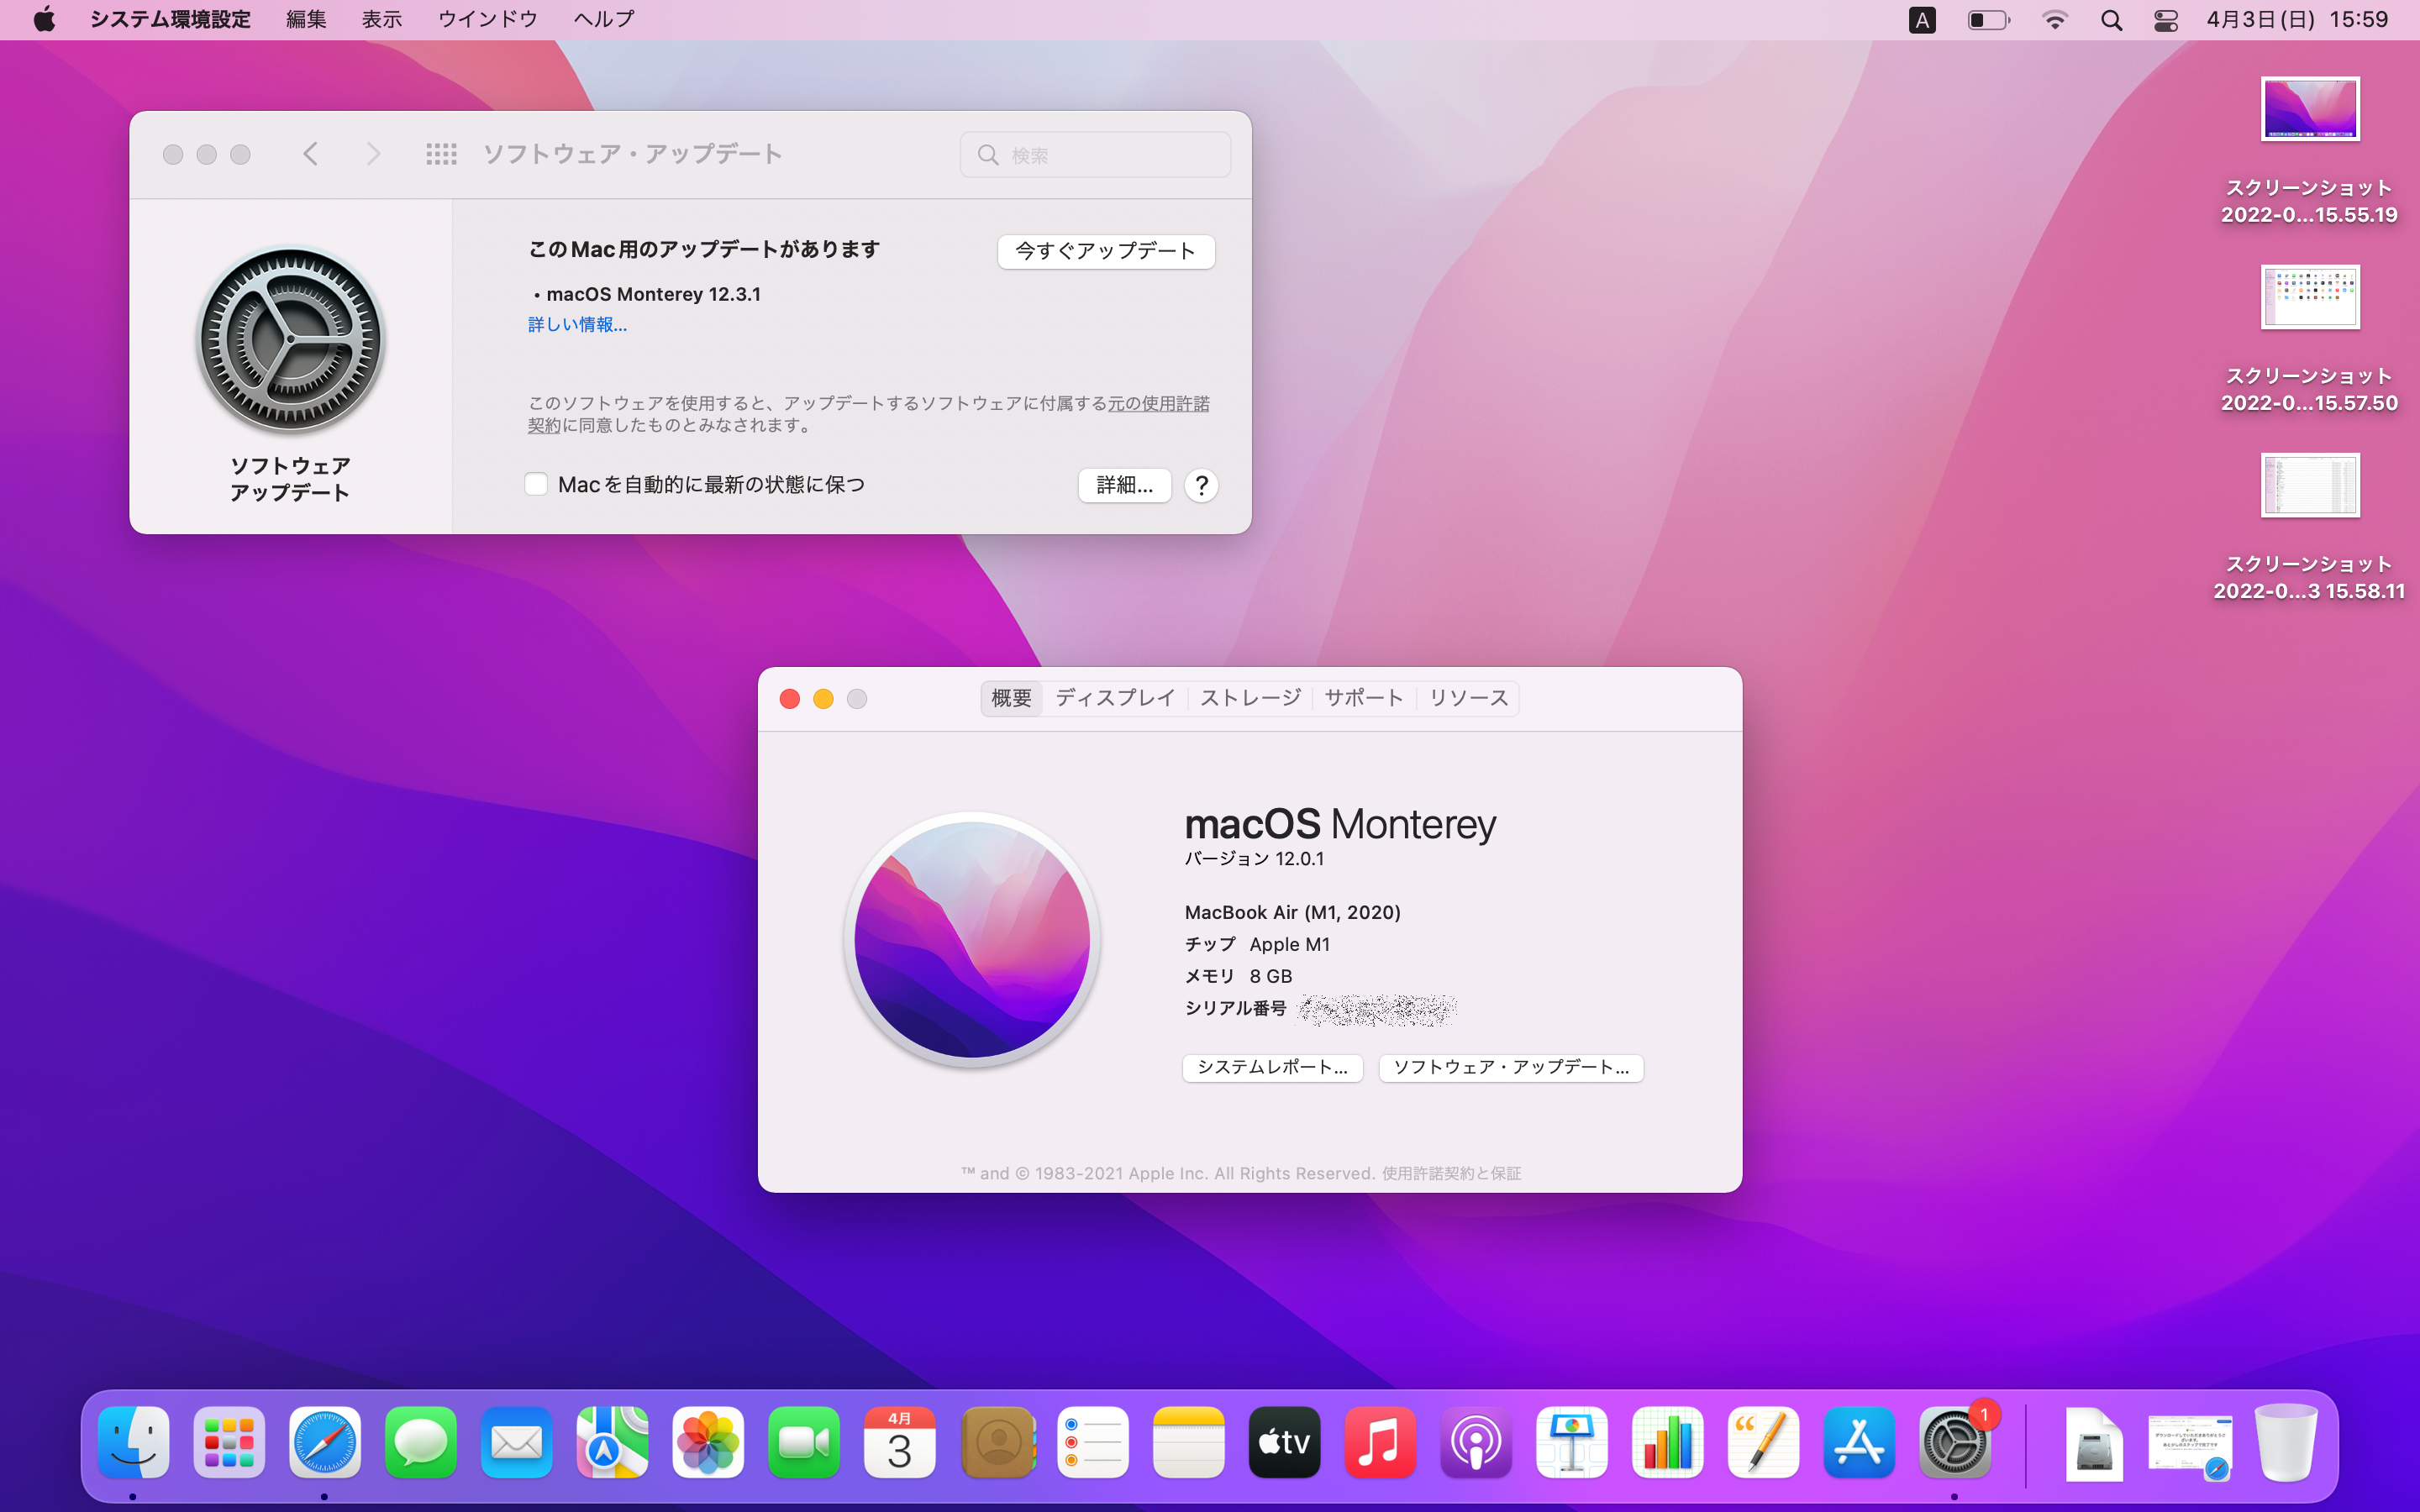
Task: Open Podcasts app in the Dock
Action: tap(1476, 1442)
